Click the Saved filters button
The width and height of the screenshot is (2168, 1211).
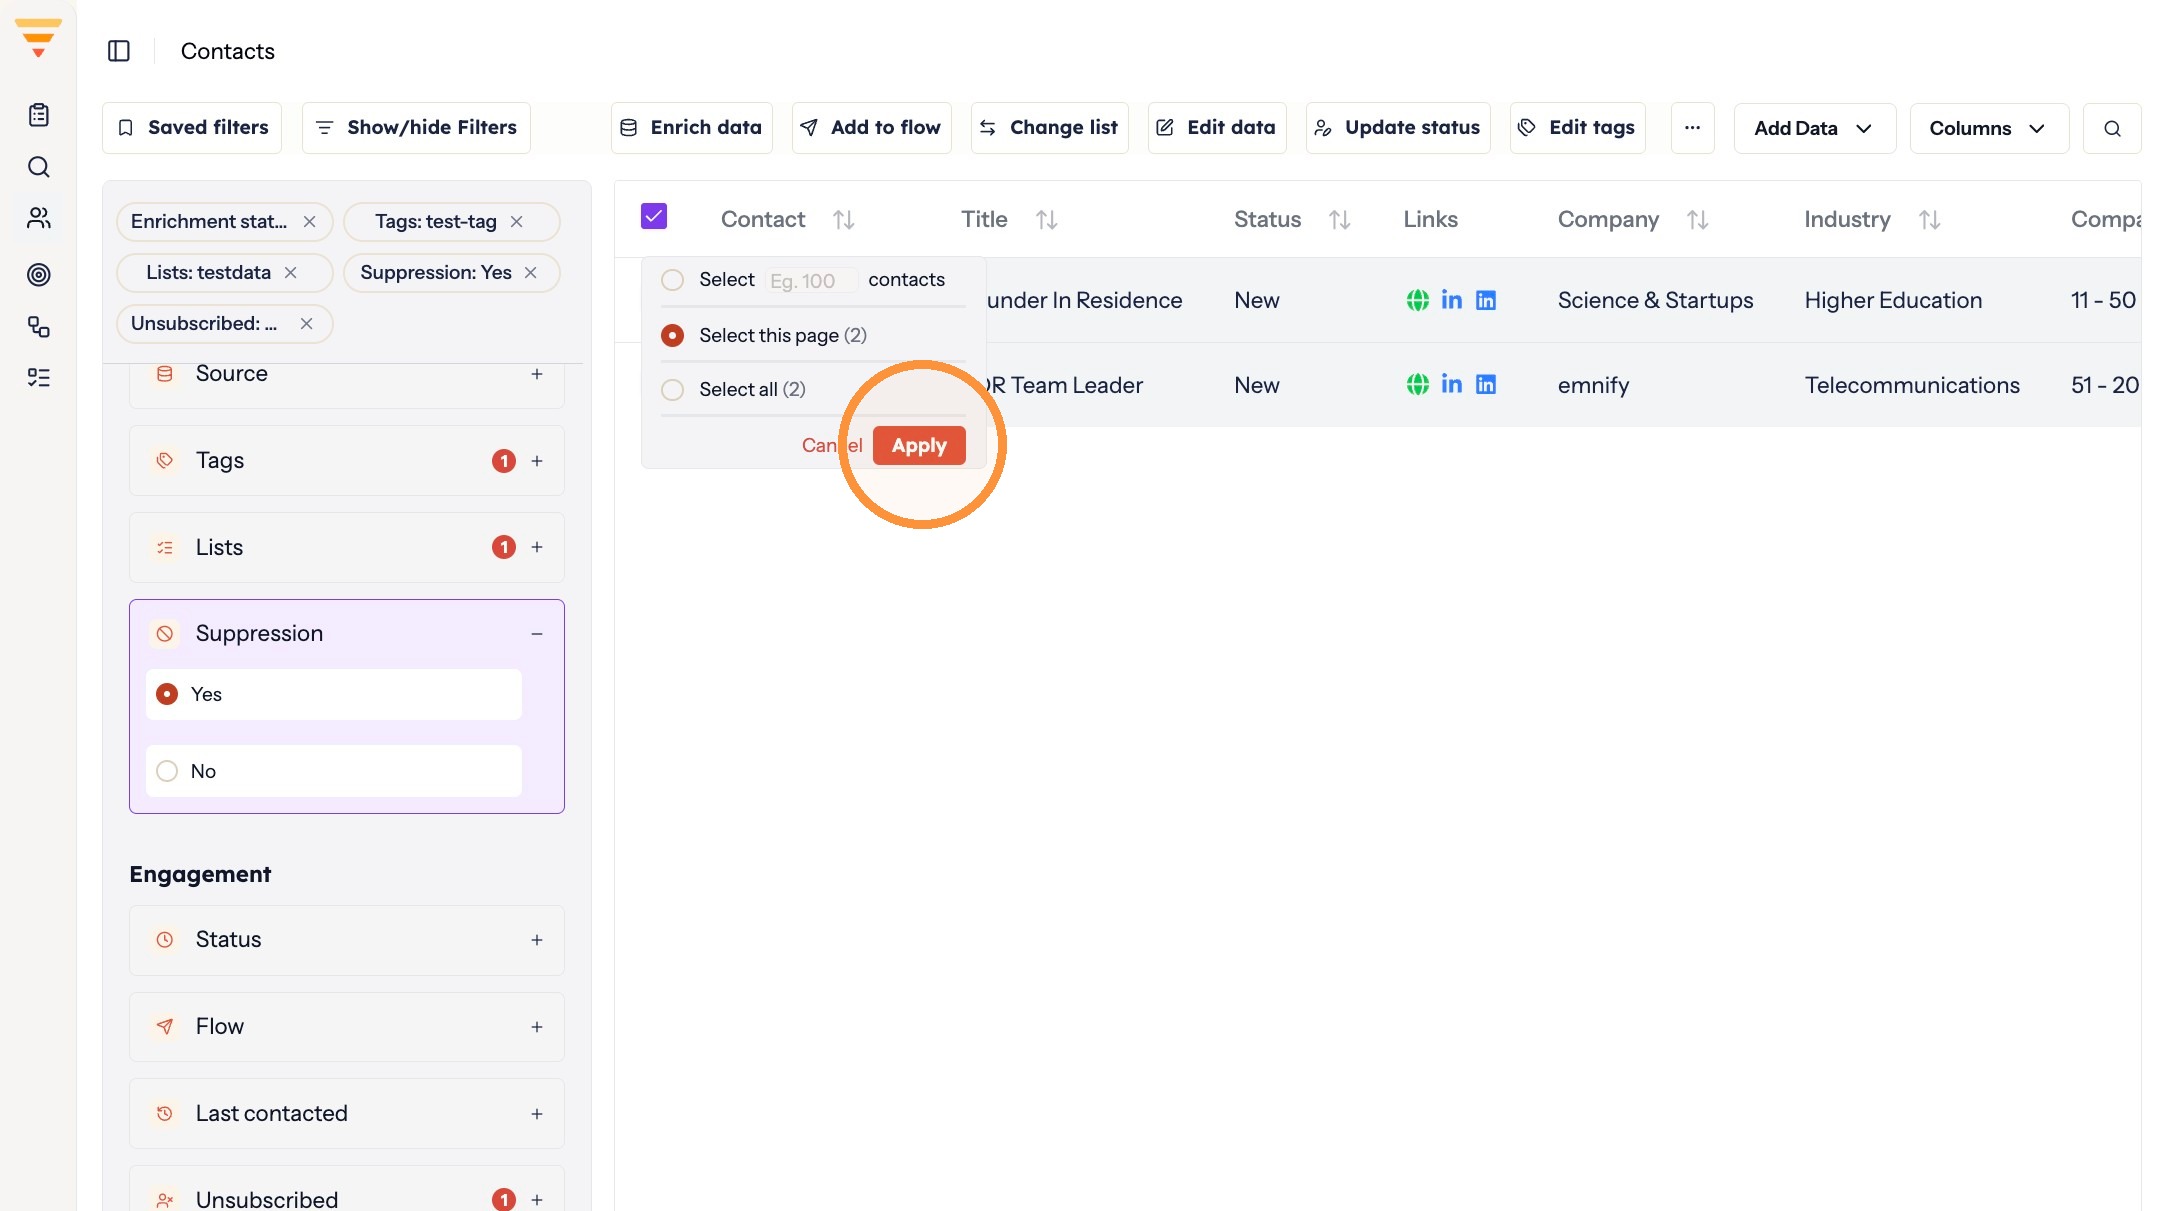192,128
